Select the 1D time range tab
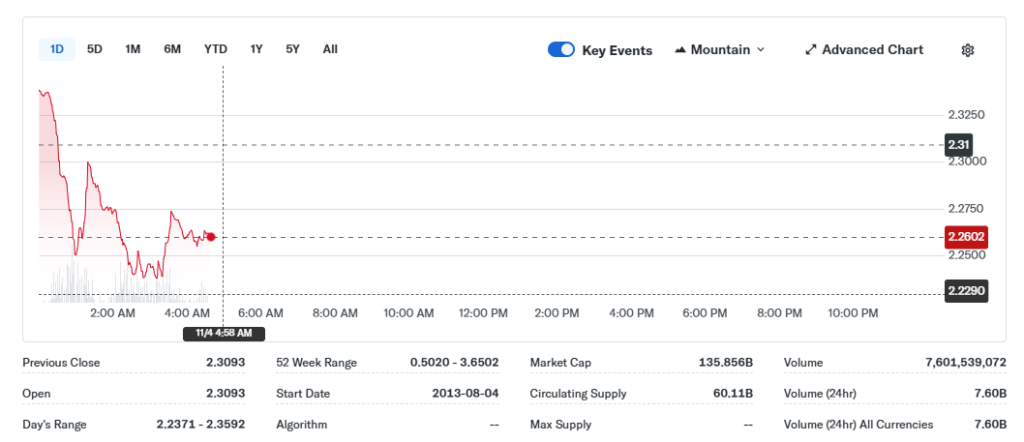The height and width of the screenshot is (442, 1024). [x=57, y=49]
